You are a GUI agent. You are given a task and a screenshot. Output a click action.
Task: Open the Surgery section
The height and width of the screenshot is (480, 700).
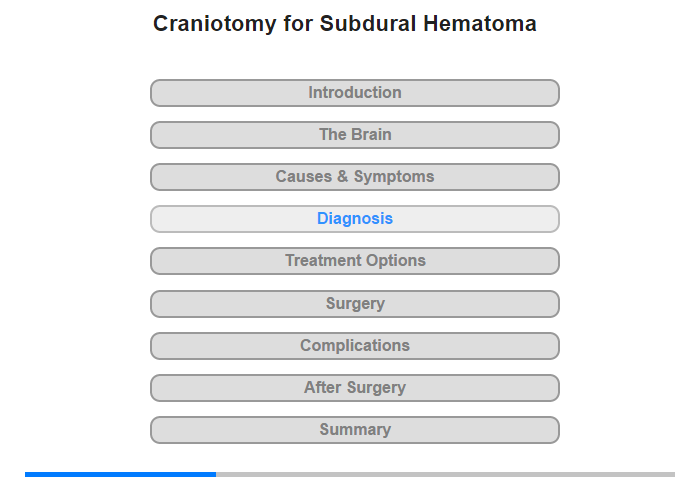[x=354, y=304]
